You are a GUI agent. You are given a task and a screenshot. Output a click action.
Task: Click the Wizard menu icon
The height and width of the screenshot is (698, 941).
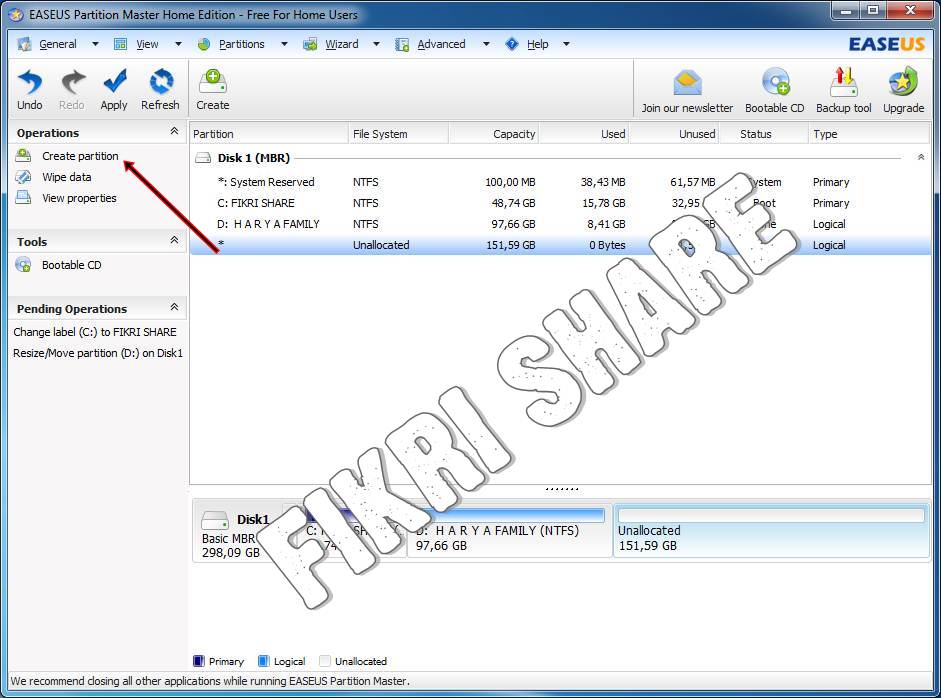310,44
